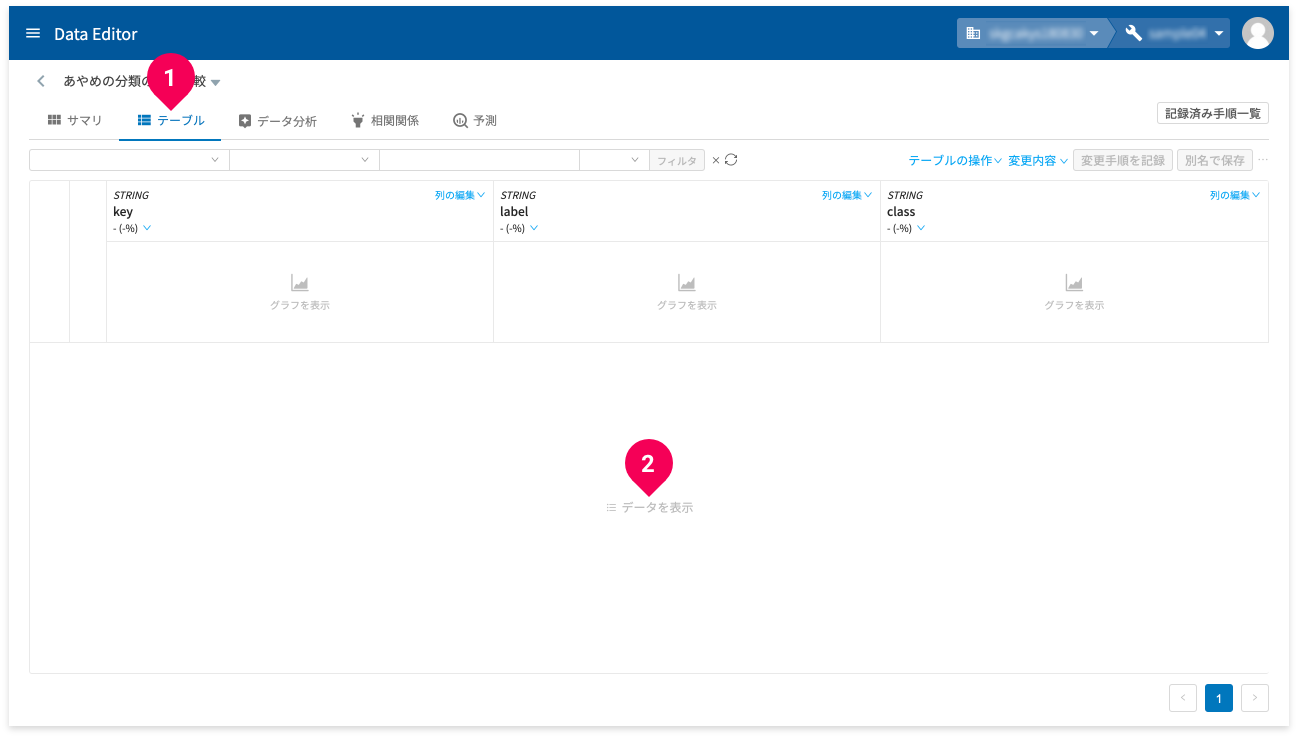Click the 別名で保存 button
The width and height of the screenshot is (1298, 738).
(x=1215, y=160)
